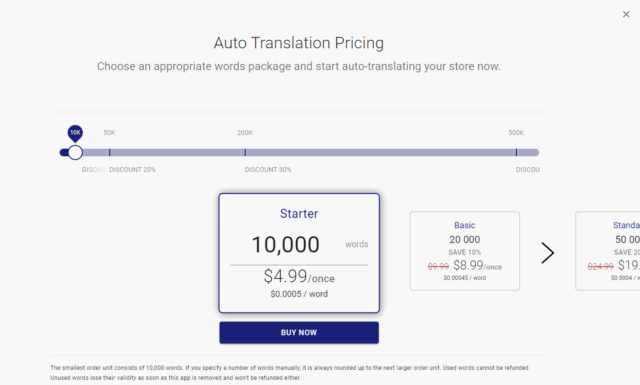Select the Starter 10,000 words package card
The height and width of the screenshot is (385, 640).
[x=299, y=253]
